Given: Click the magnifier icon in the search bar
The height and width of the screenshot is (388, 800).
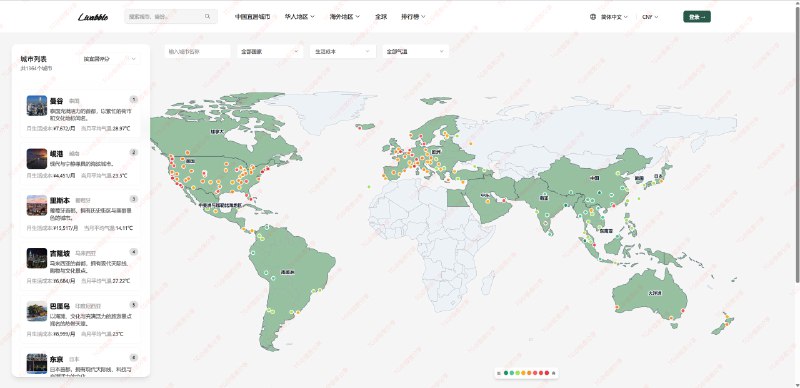Looking at the screenshot, I should 207,16.
